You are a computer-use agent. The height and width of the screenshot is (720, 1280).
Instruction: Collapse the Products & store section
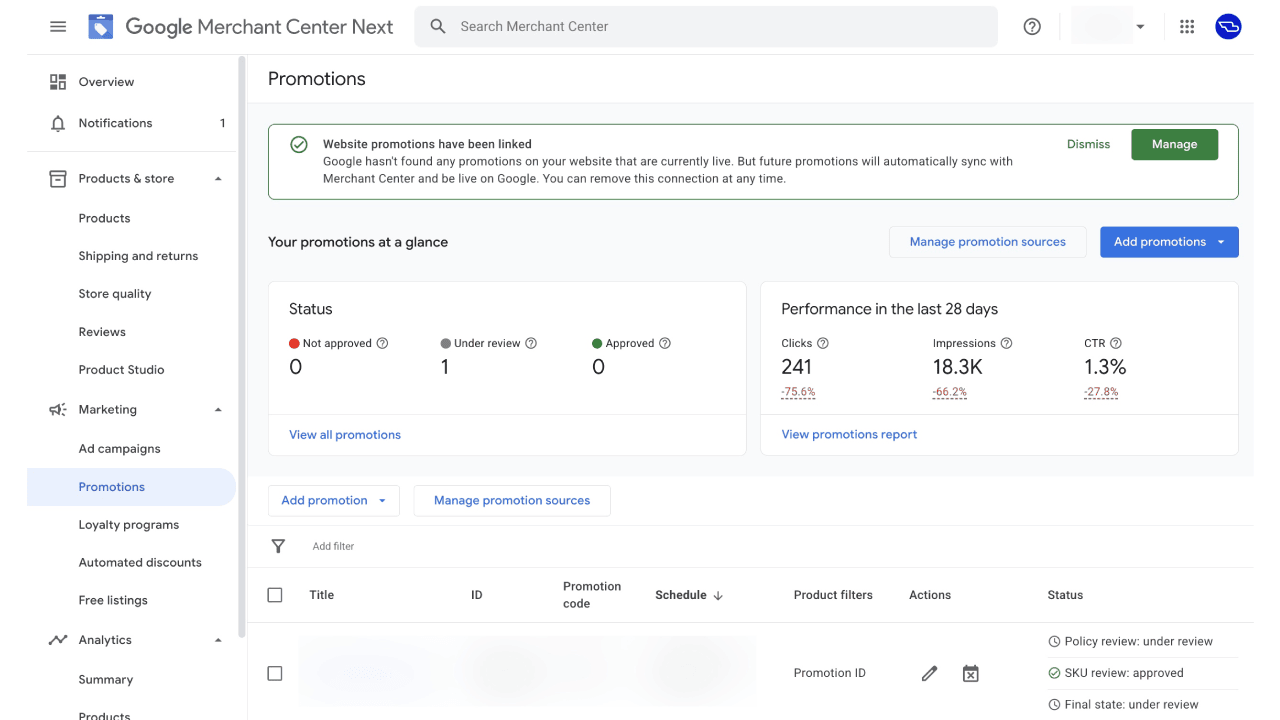click(218, 179)
